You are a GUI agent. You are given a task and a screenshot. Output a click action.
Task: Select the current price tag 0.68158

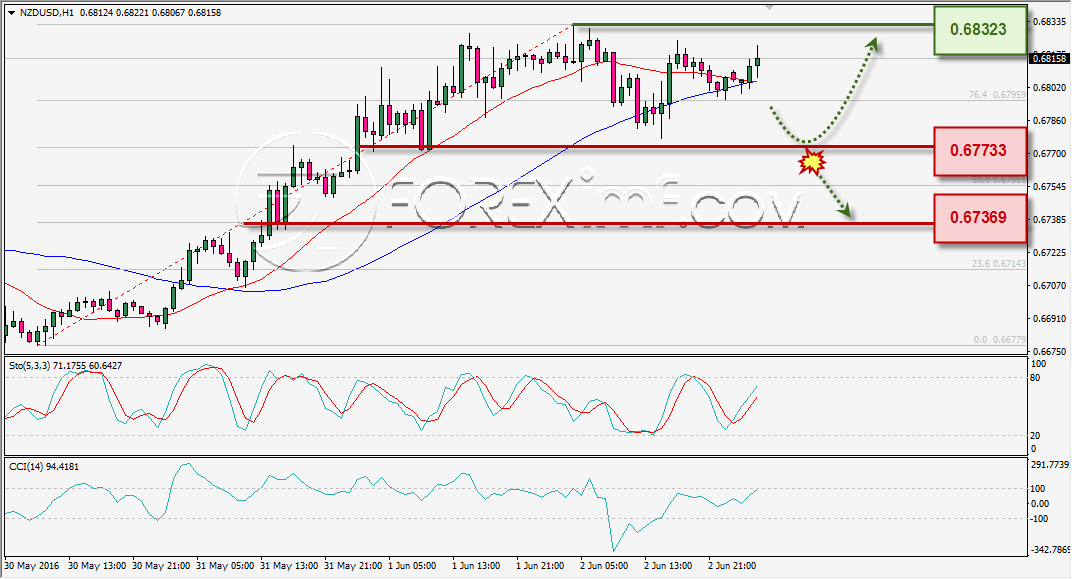pos(1049,59)
